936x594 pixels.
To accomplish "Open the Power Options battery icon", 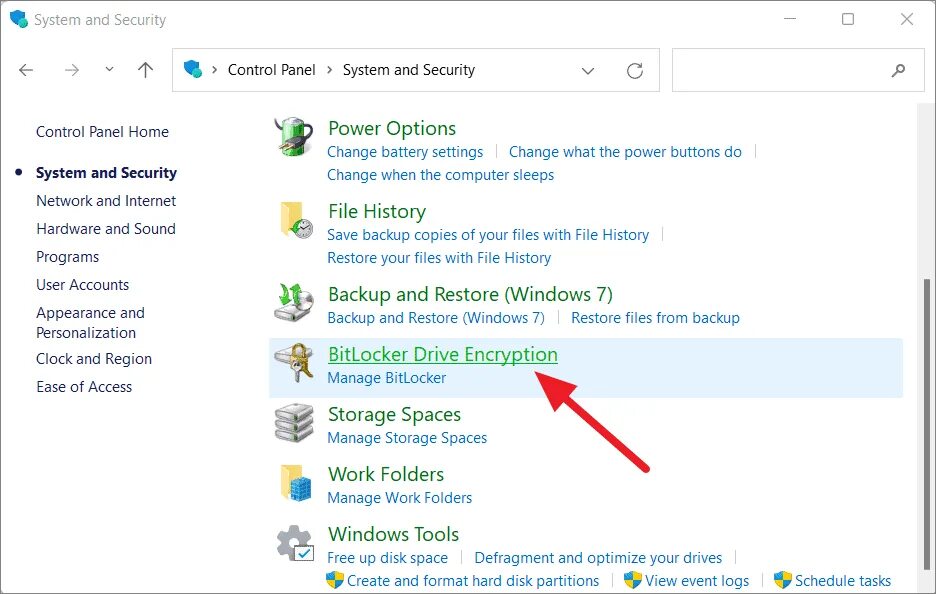I will [294, 137].
